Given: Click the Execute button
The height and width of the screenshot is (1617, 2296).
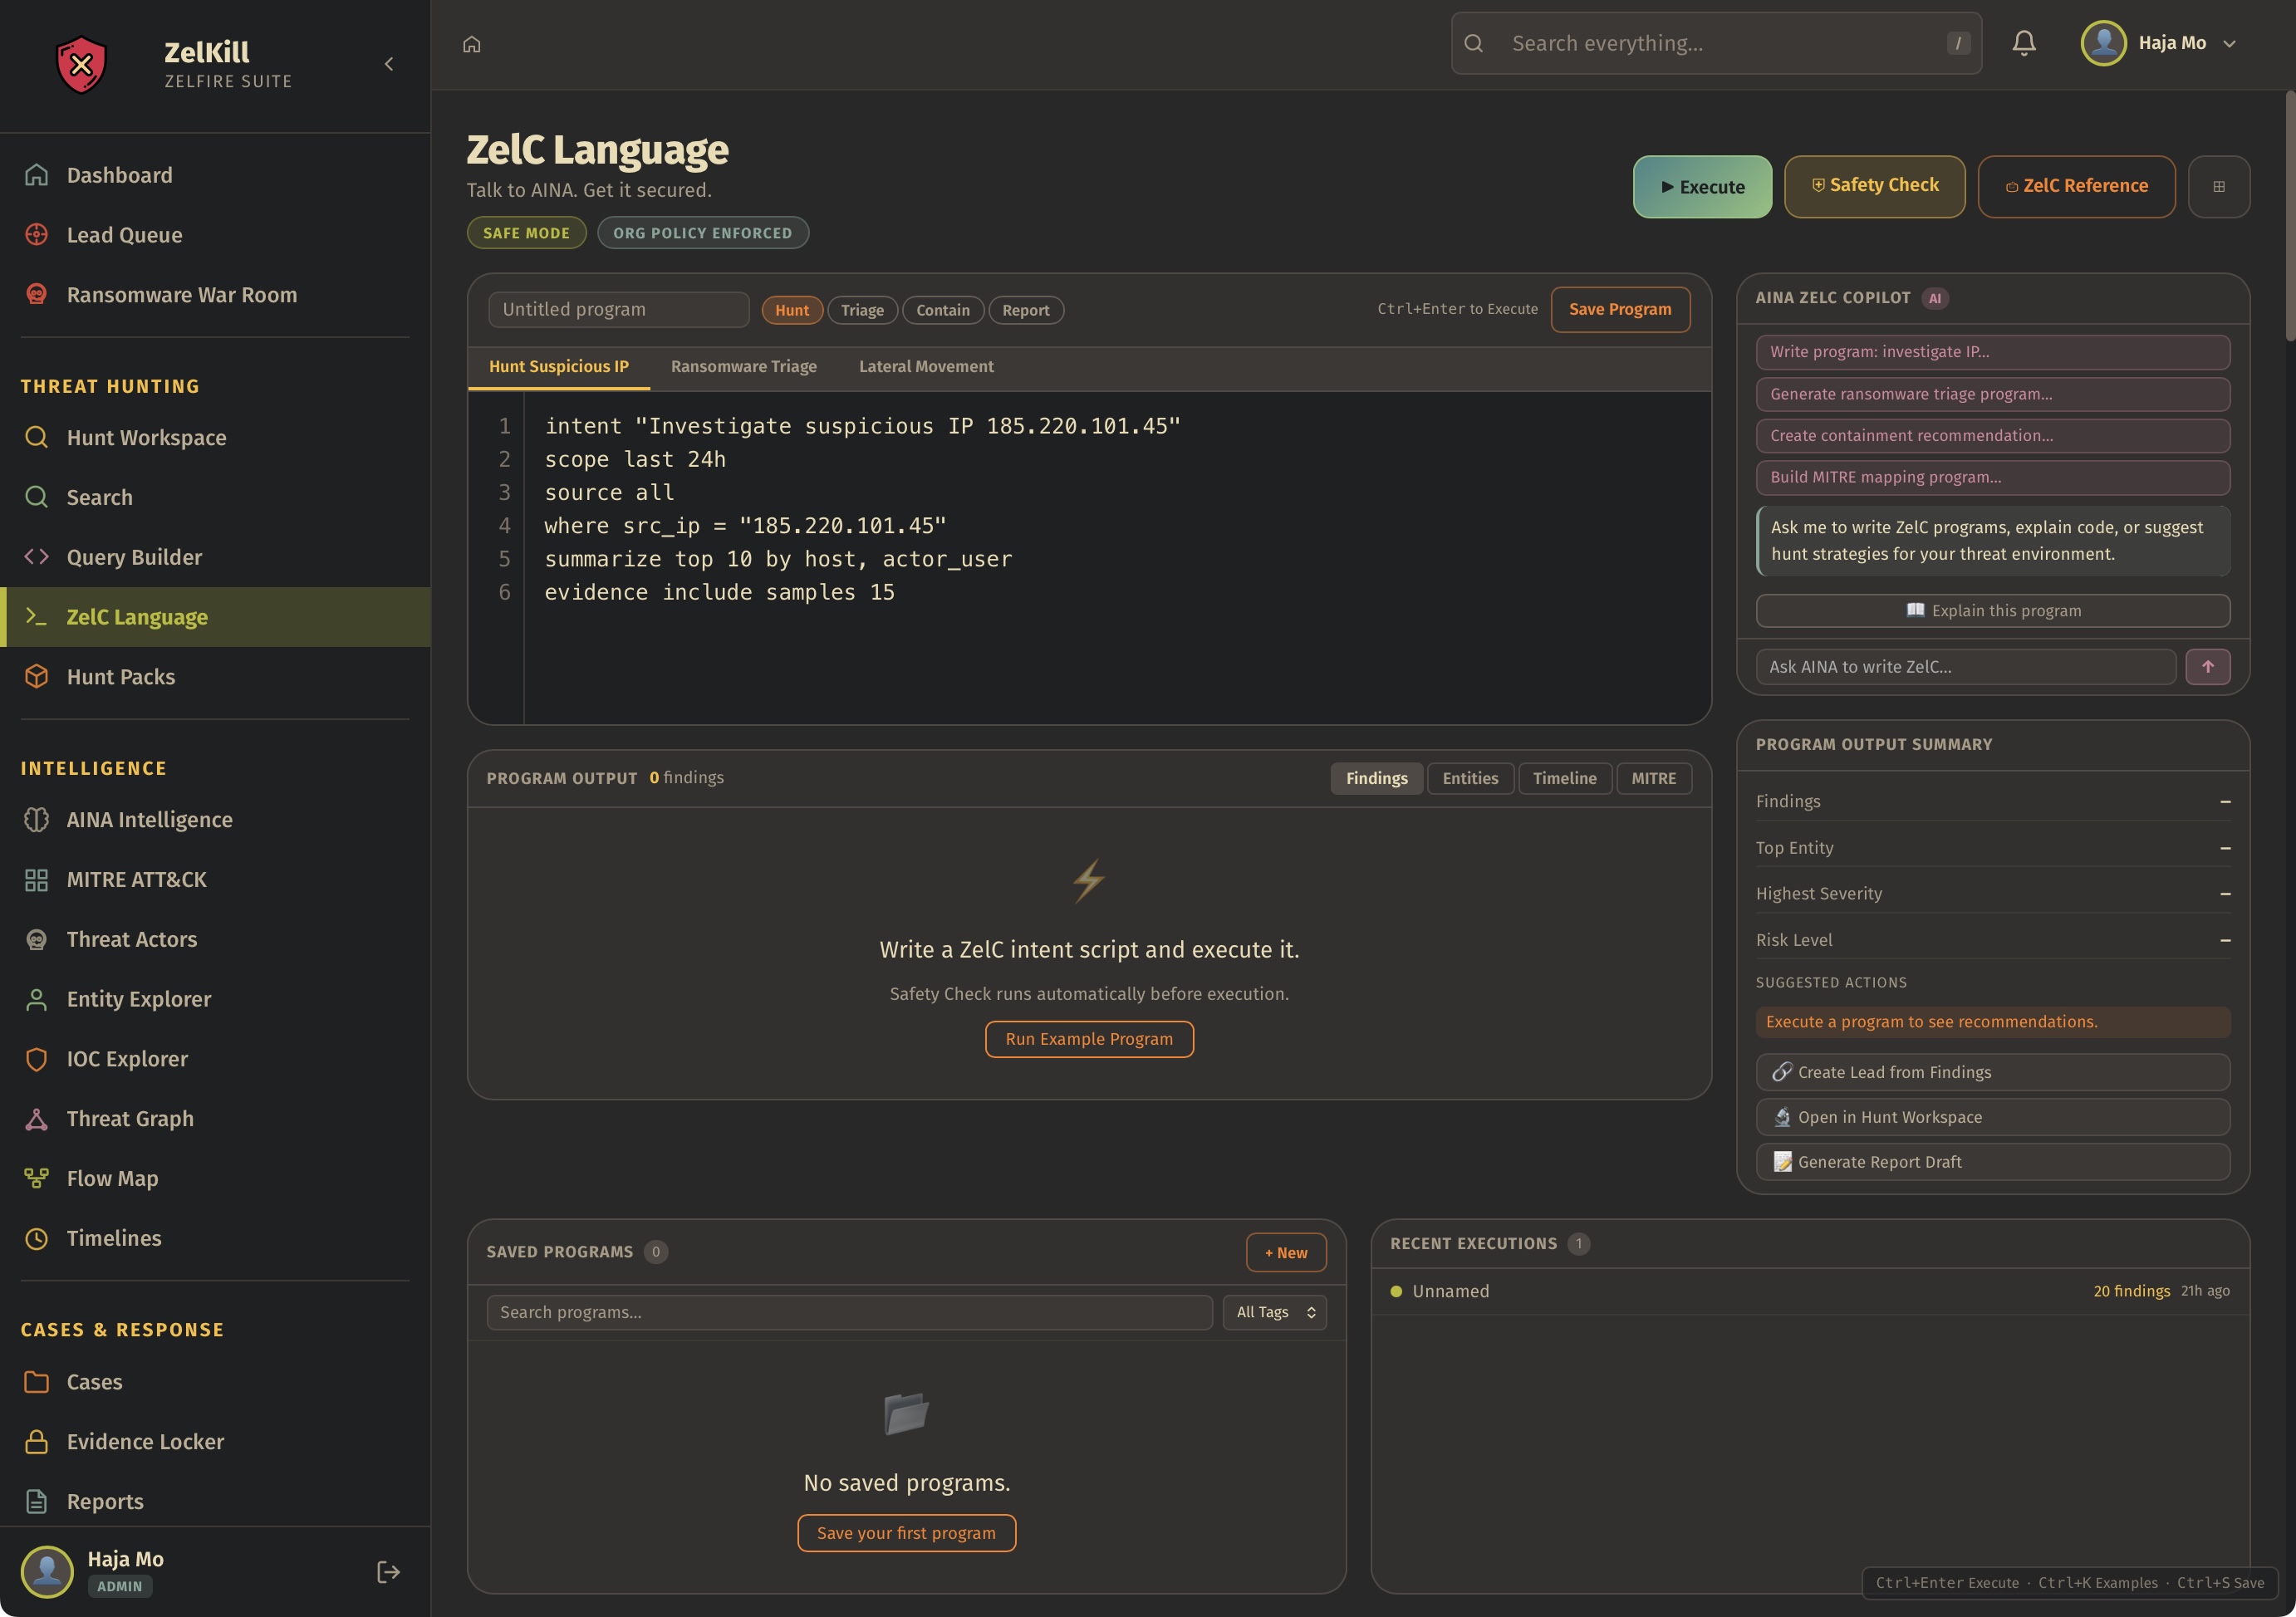Looking at the screenshot, I should (1701, 186).
